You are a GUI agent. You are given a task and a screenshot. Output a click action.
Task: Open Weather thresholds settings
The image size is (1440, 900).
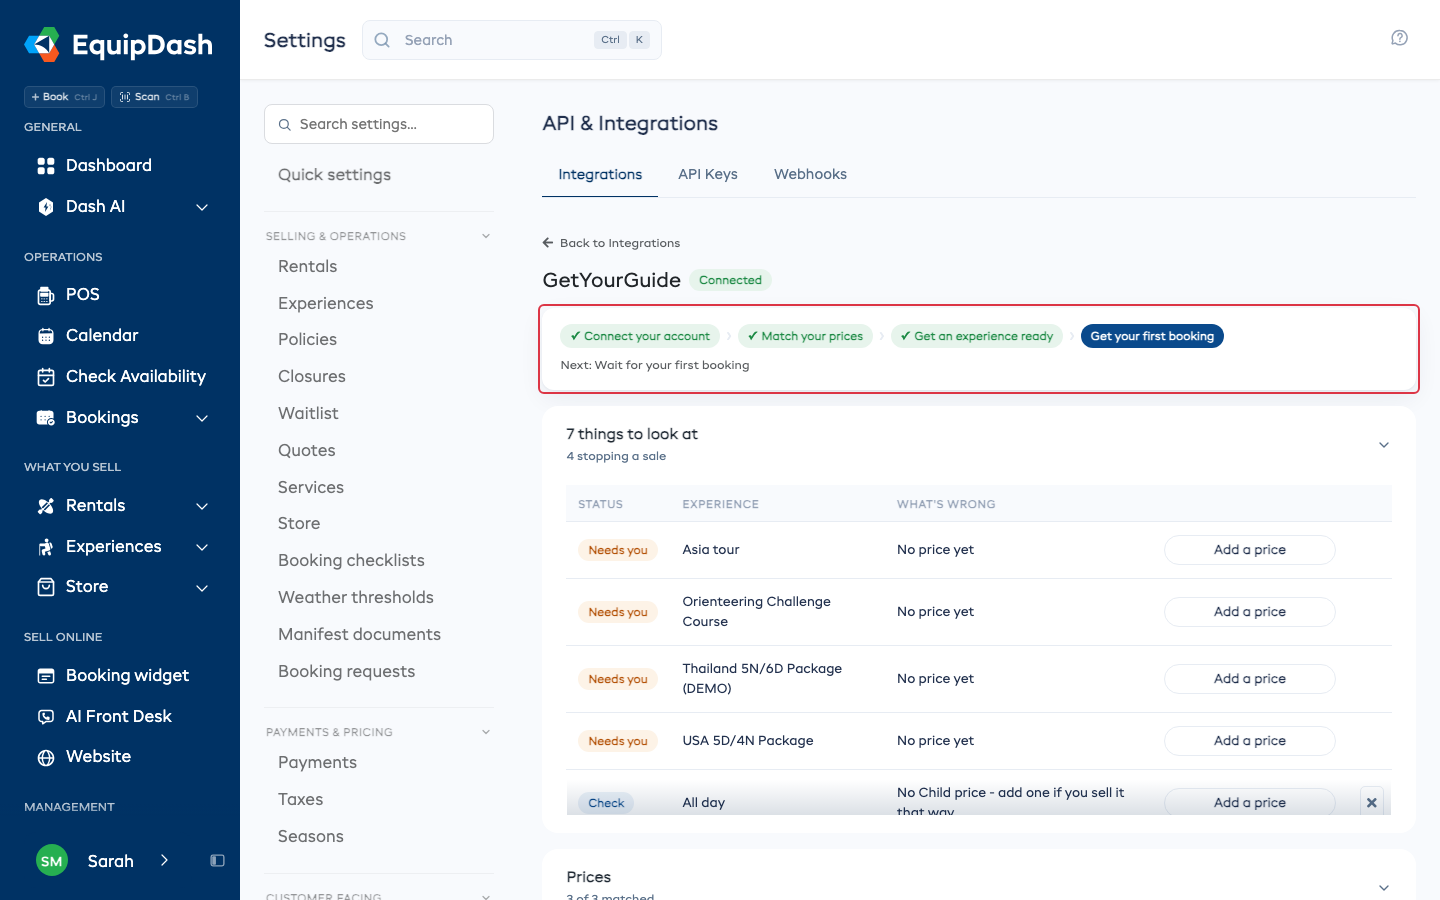click(x=356, y=598)
